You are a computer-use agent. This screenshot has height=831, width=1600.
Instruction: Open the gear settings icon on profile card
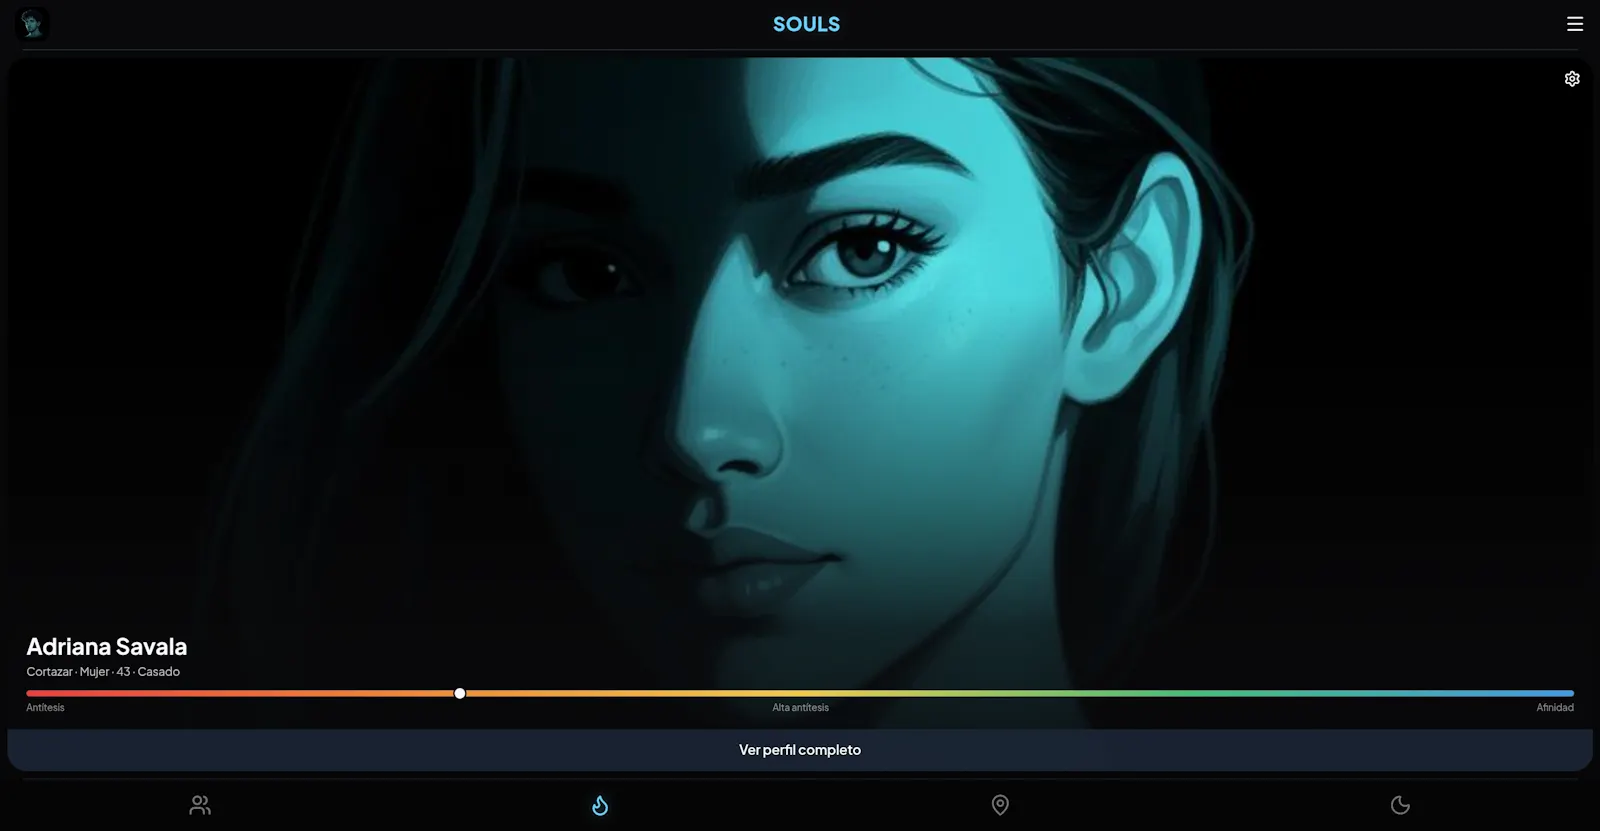coord(1572,79)
